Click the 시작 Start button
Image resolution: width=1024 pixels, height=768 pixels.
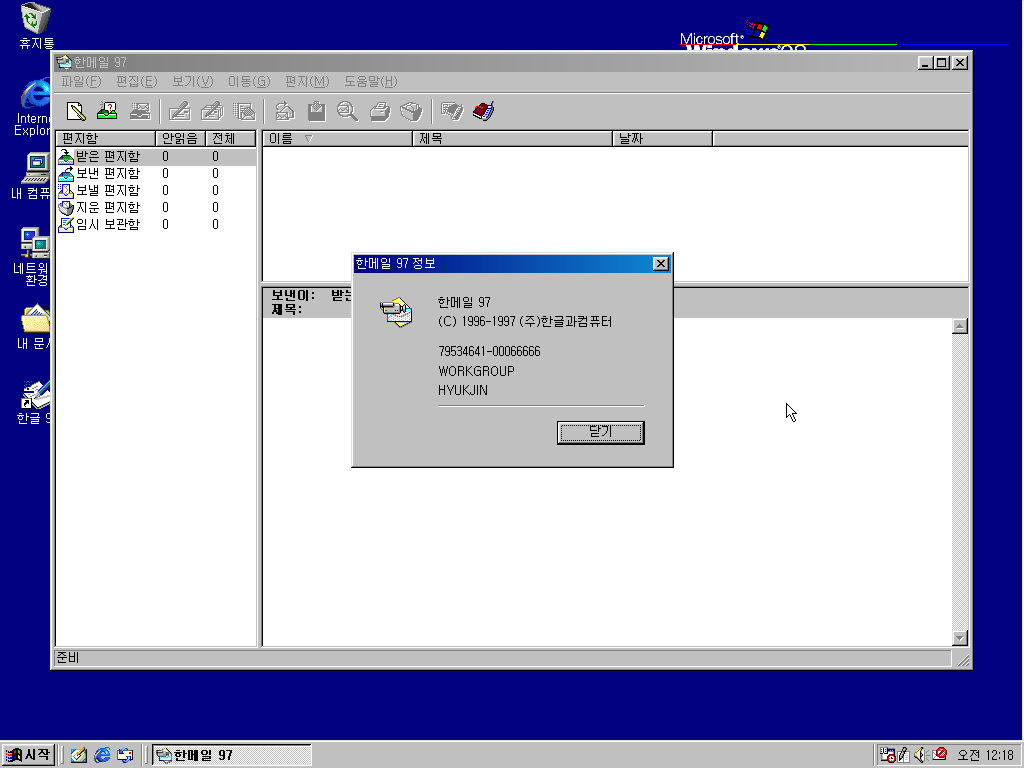click(28, 755)
